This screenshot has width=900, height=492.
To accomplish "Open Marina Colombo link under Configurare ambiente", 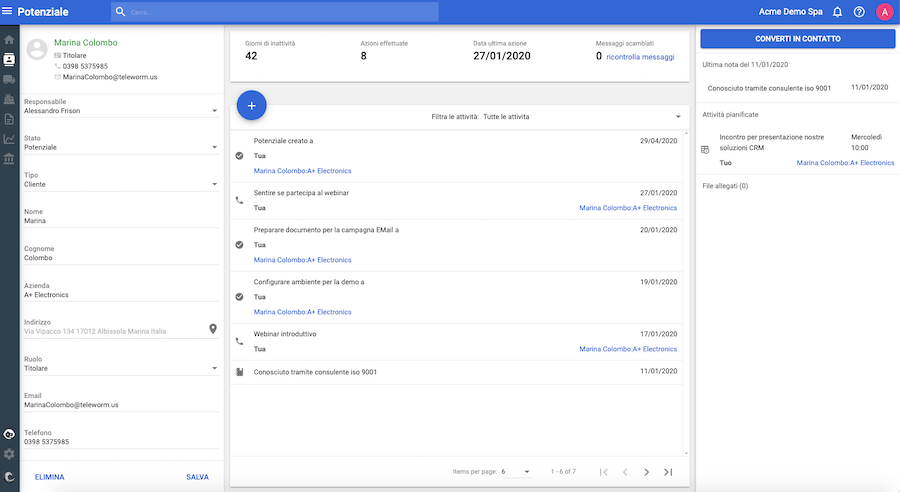I will pos(302,312).
